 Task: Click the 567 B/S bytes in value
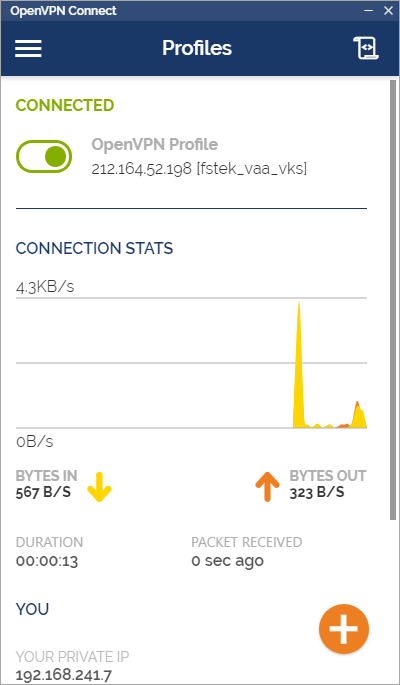[43, 492]
